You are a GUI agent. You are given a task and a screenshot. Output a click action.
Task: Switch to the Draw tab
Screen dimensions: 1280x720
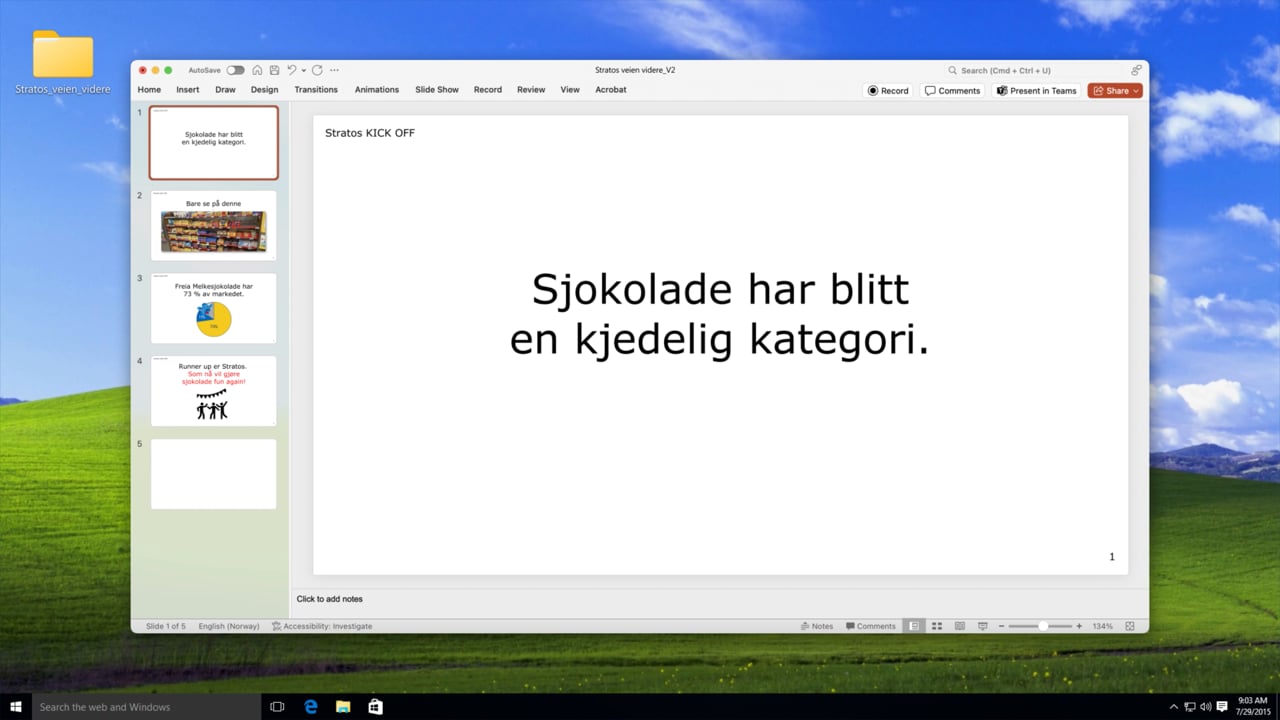pos(225,90)
